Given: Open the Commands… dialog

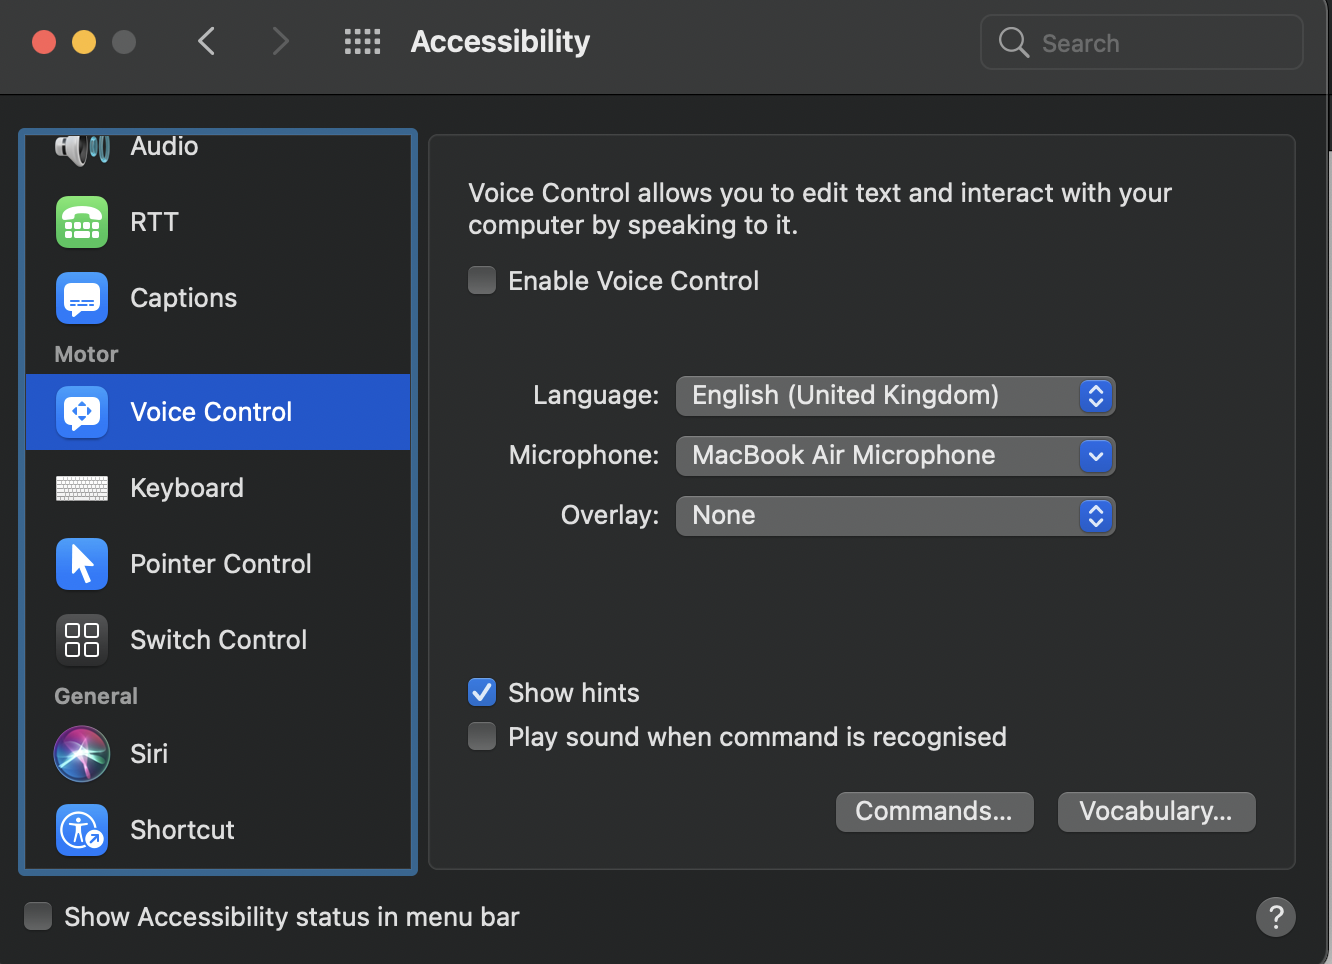Looking at the screenshot, I should click(x=934, y=811).
